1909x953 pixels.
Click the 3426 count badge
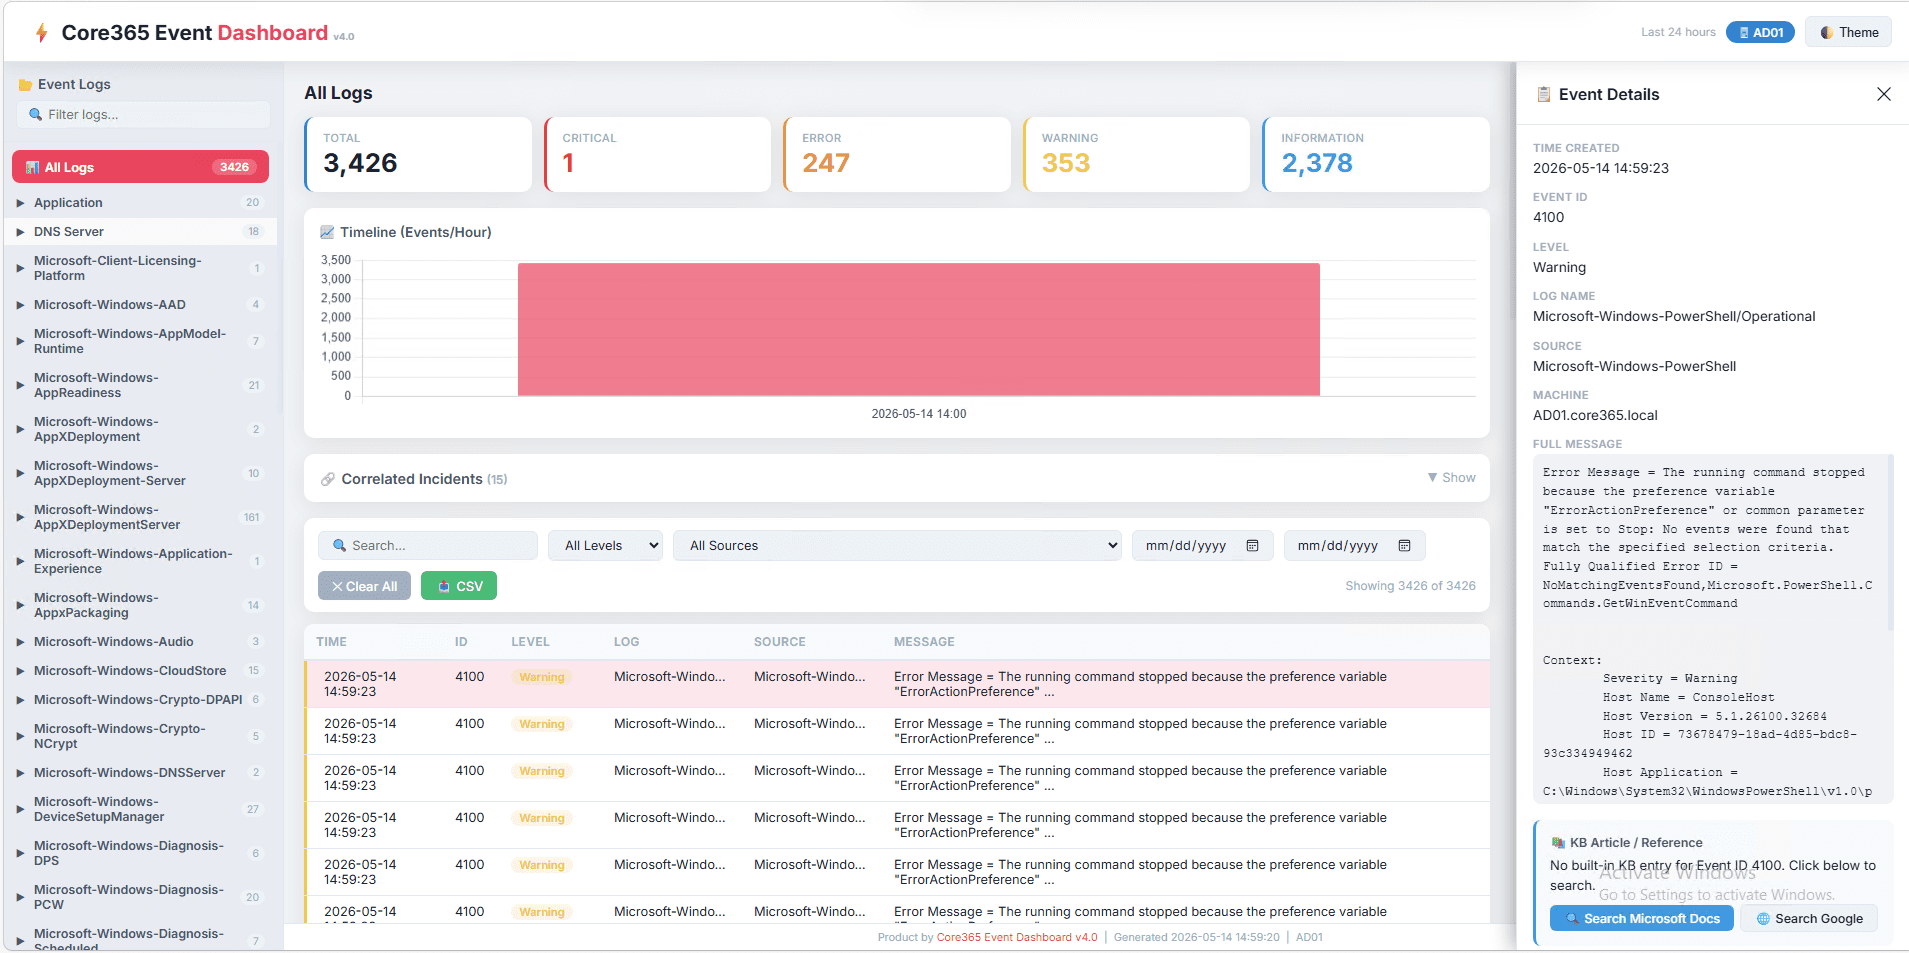click(234, 167)
